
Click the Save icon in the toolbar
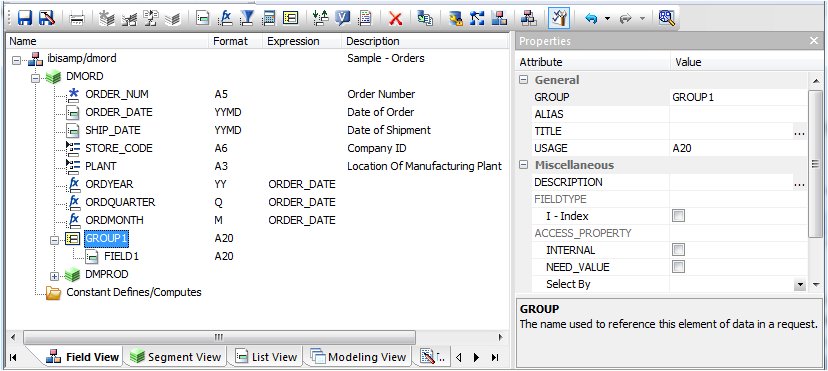(25, 18)
